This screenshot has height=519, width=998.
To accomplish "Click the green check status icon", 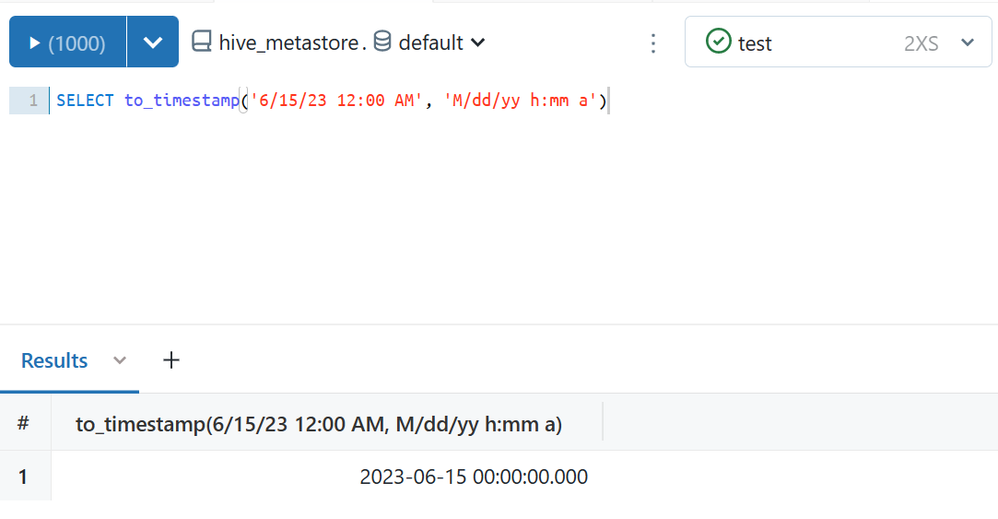I will point(718,42).
